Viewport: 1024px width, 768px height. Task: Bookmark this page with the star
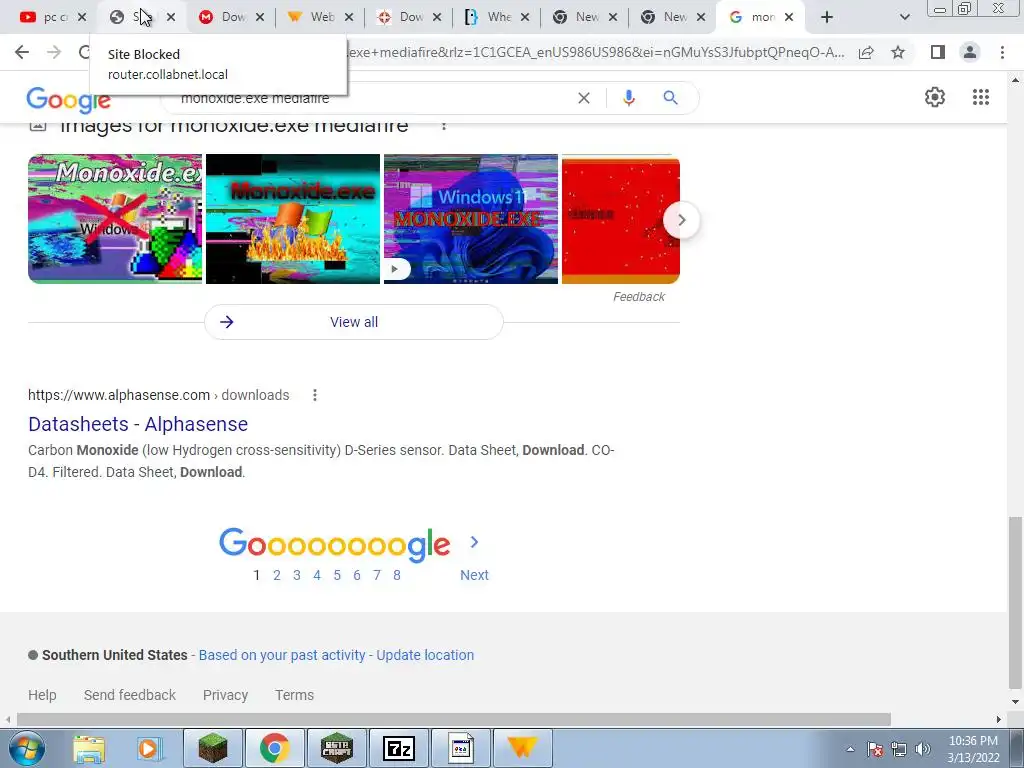coord(898,52)
